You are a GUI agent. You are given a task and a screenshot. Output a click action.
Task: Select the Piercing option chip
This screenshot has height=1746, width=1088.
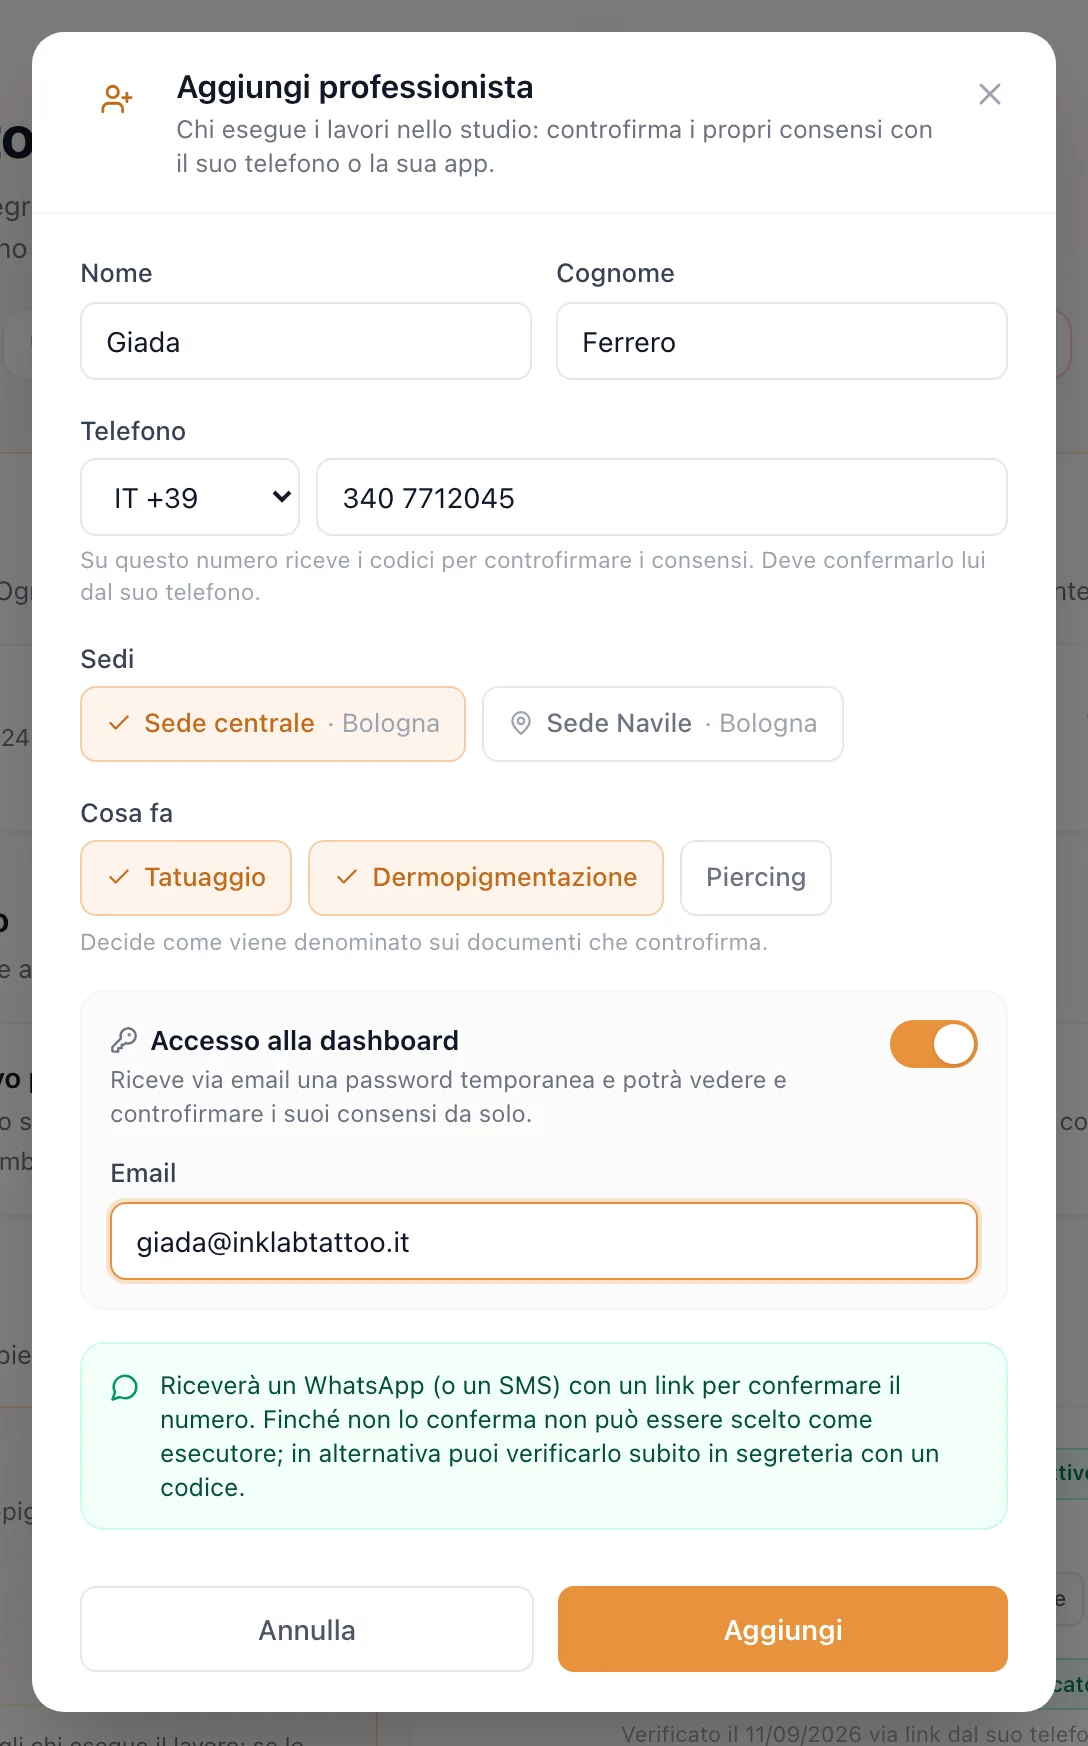[x=756, y=877]
